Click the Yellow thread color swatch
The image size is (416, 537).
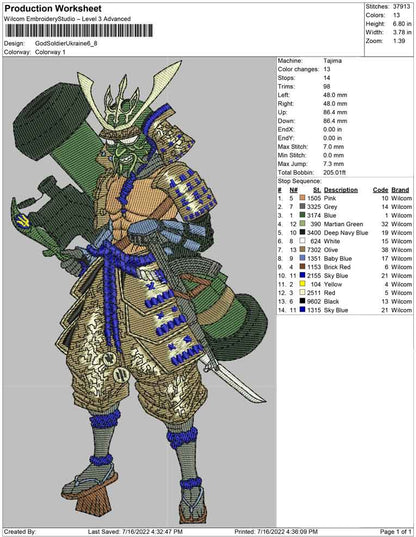[x=302, y=284]
